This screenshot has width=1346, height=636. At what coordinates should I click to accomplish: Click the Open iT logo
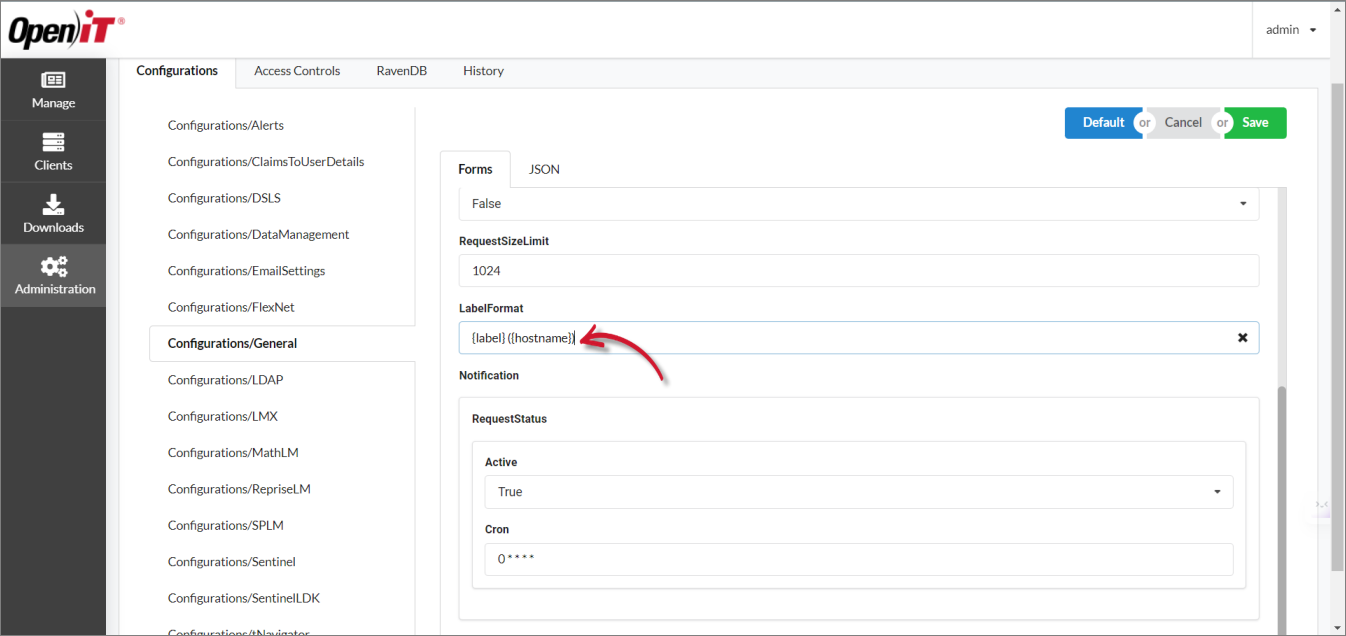(x=62, y=29)
